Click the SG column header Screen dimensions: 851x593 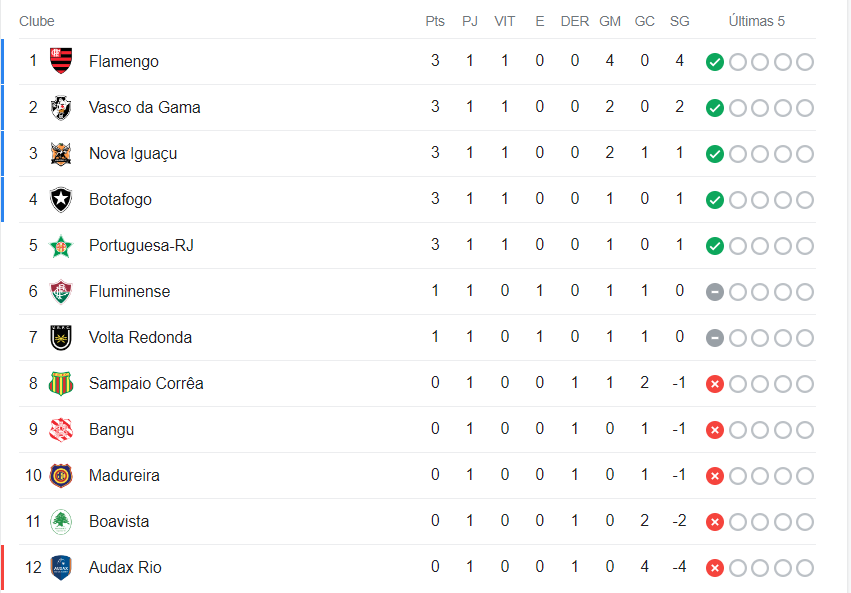tap(680, 21)
